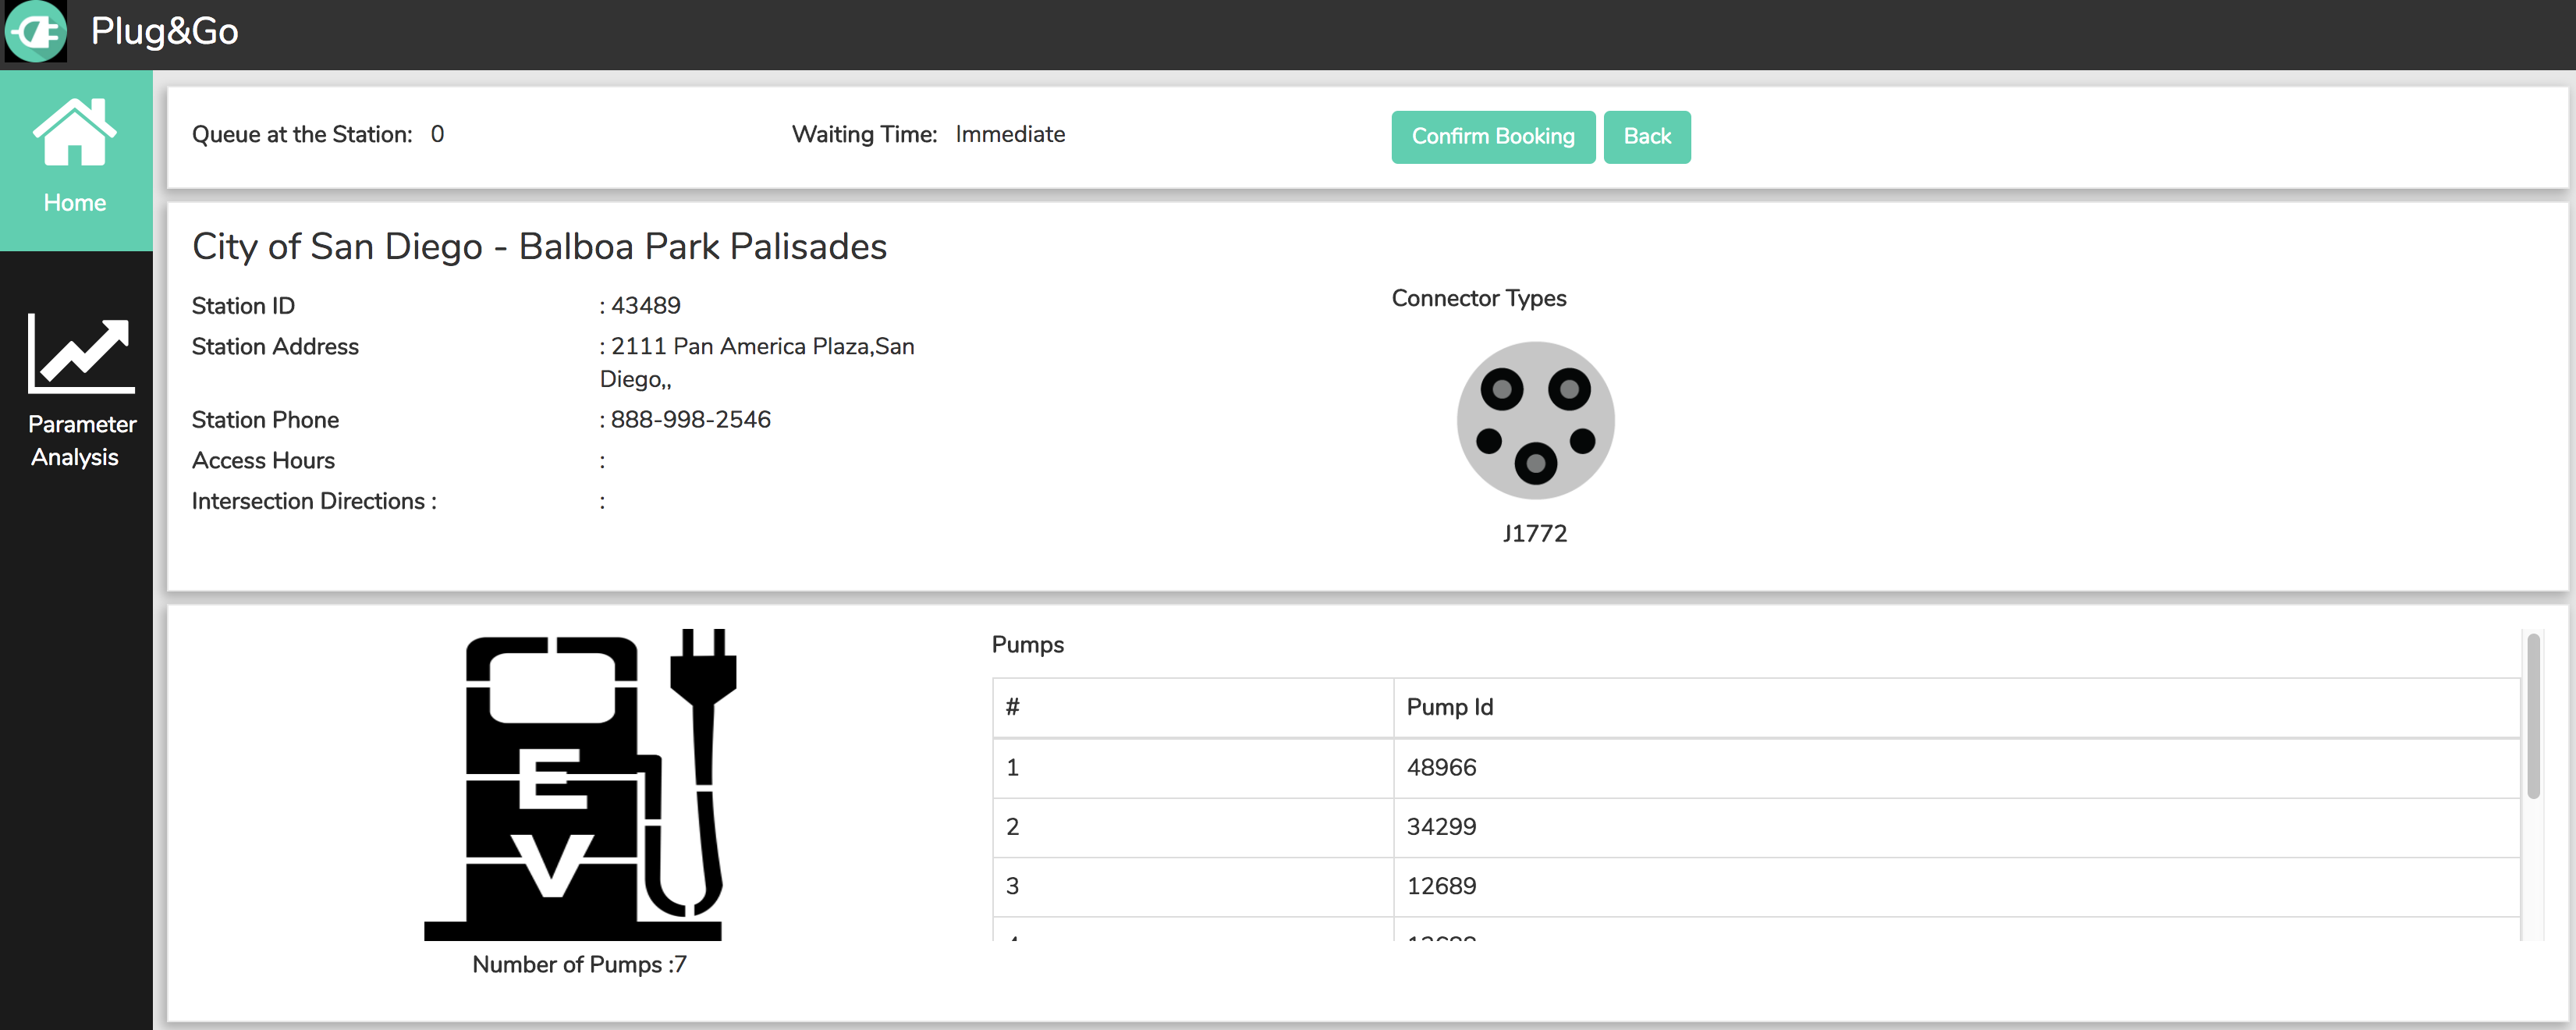The image size is (2576, 1030).
Task: Open Parameter Analysis chart icon
Action: (81, 353)
